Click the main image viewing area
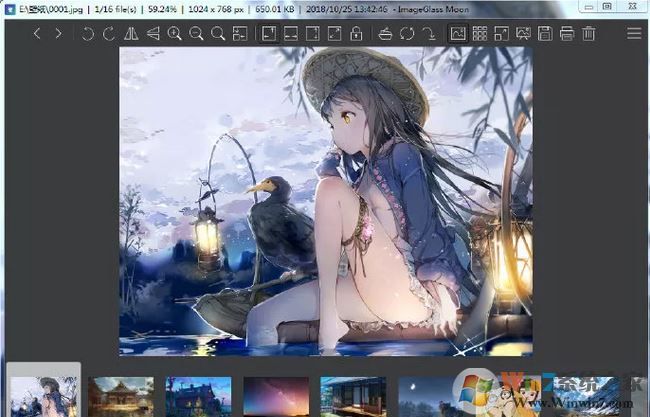This screenshot has height=417, width=650. [325, 200]
